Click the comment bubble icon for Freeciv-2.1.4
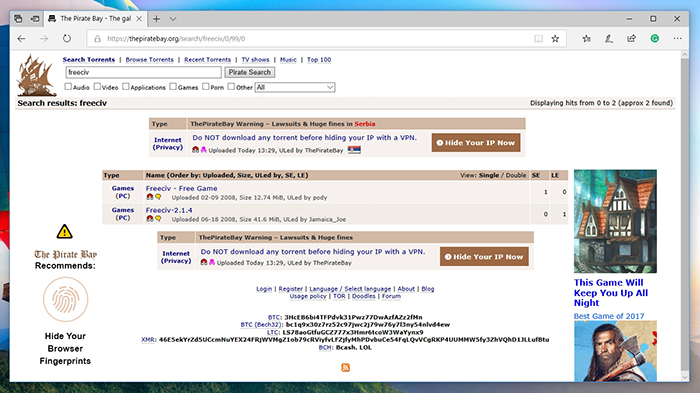Viewport: 700px width, 393px height. 158,219
